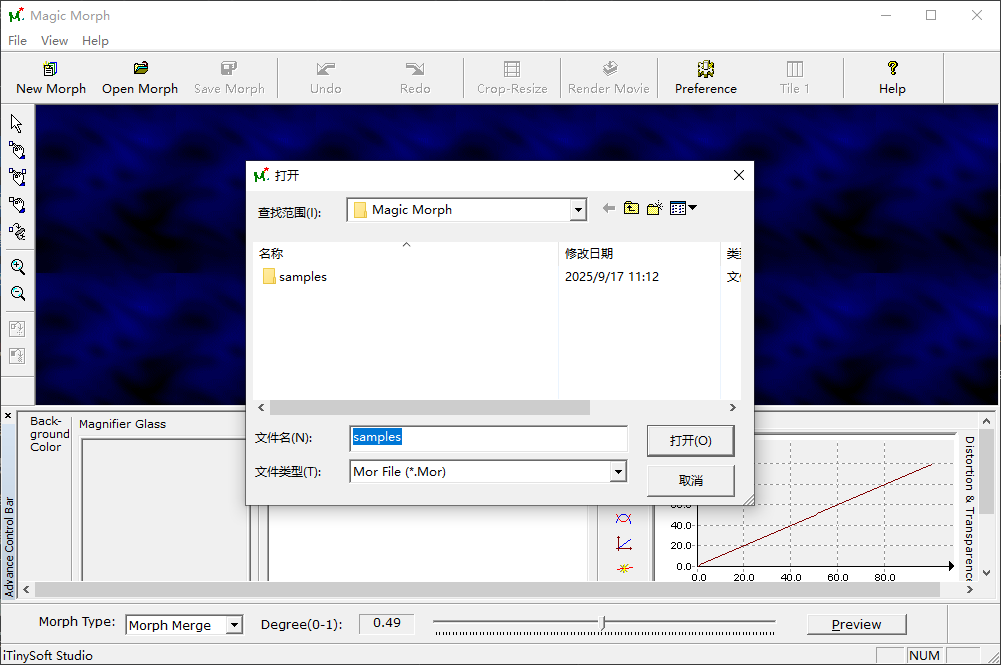Image resolution: width=1001 pixels, height=665 pixels.
Task: Close the 打开 dialog
Action: 739,175
